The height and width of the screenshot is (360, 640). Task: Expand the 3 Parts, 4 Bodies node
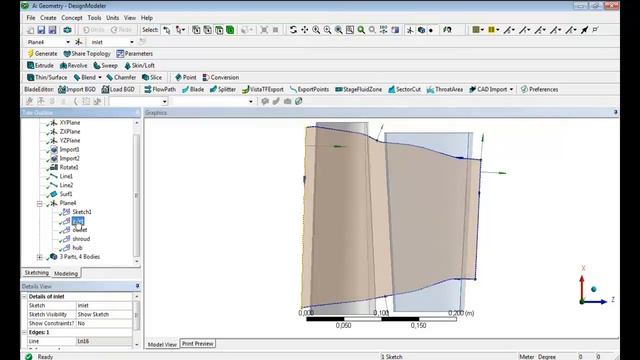click(40, 257)
